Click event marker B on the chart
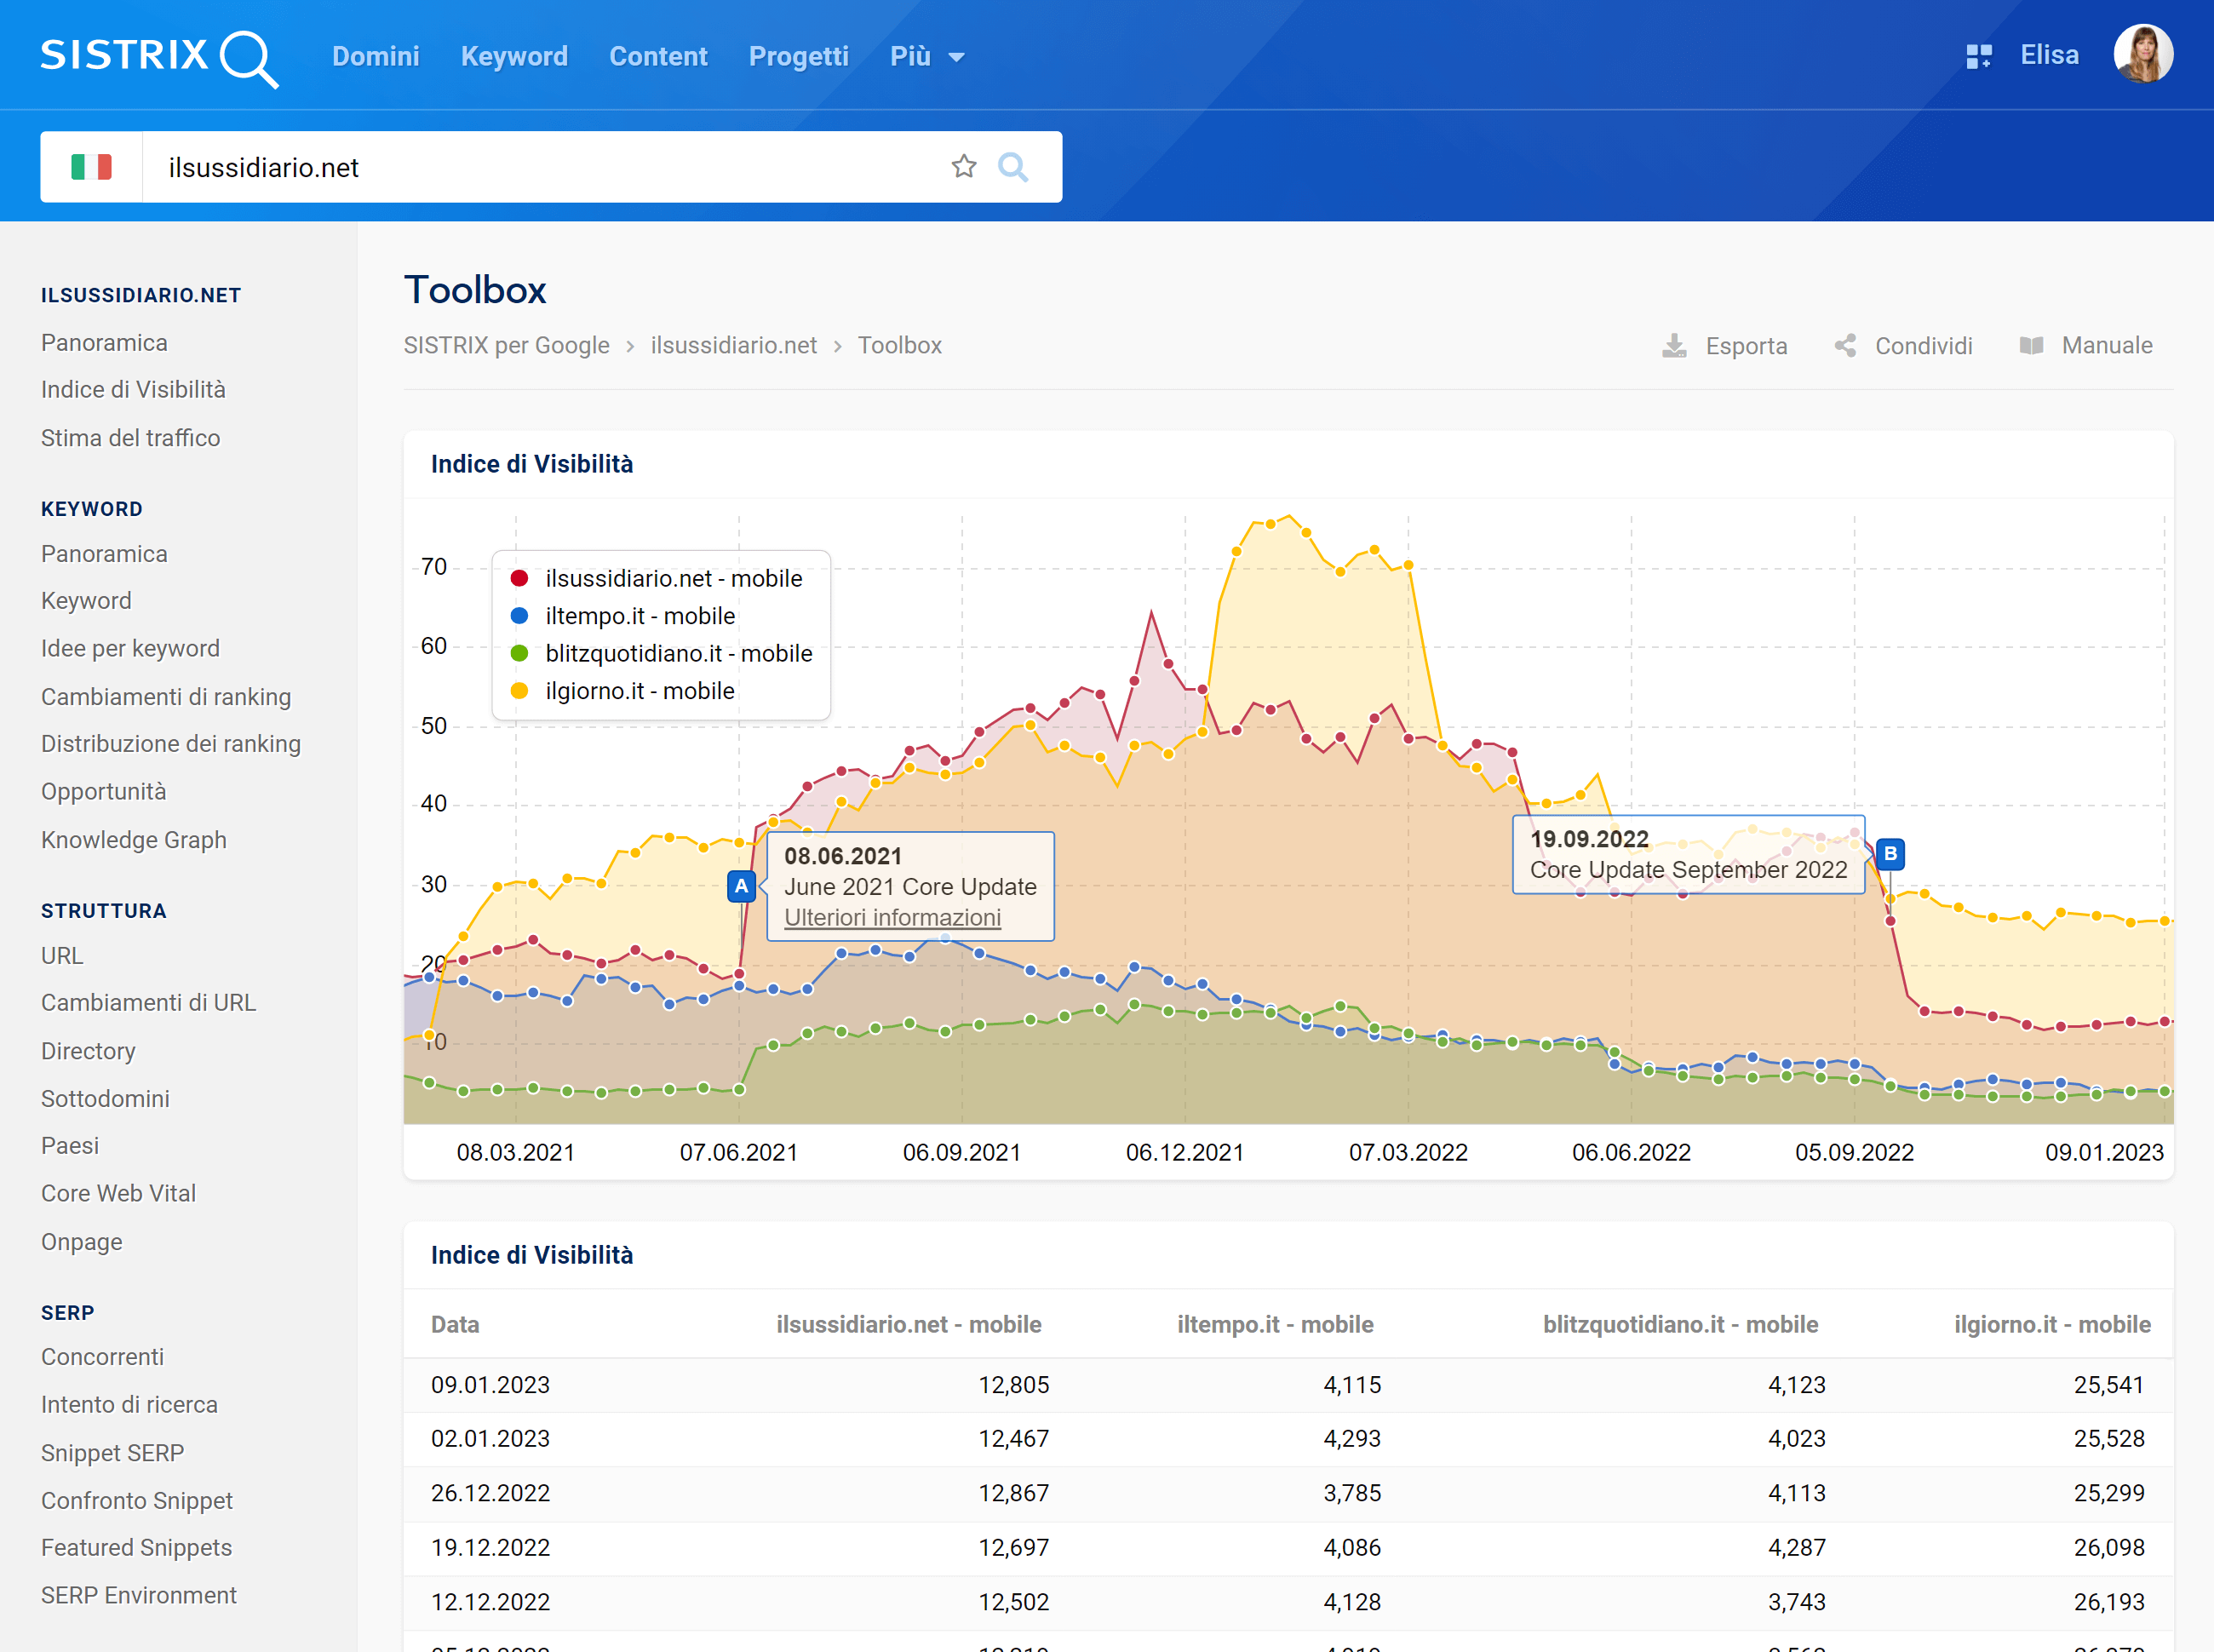Viewport: 2214px width, 1652px height. (x=1889, y=854)
